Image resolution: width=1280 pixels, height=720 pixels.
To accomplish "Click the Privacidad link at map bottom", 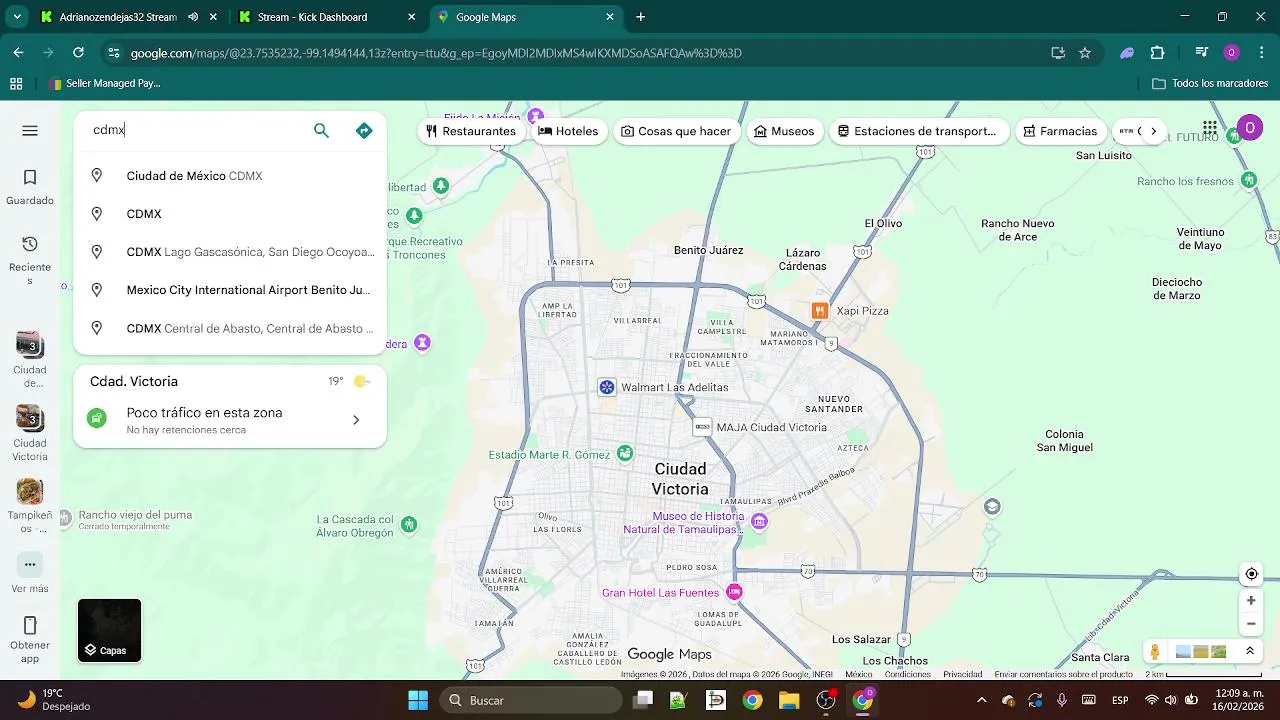I will [x=962, y=675].
